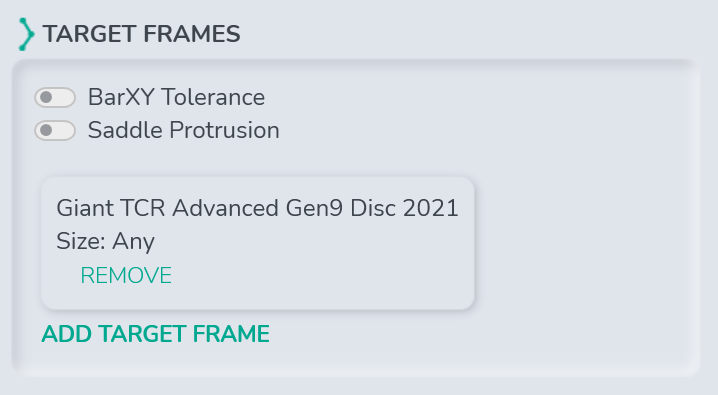
Task: Click the green chevron beside Target Frames
Action: tap(26, 34)
